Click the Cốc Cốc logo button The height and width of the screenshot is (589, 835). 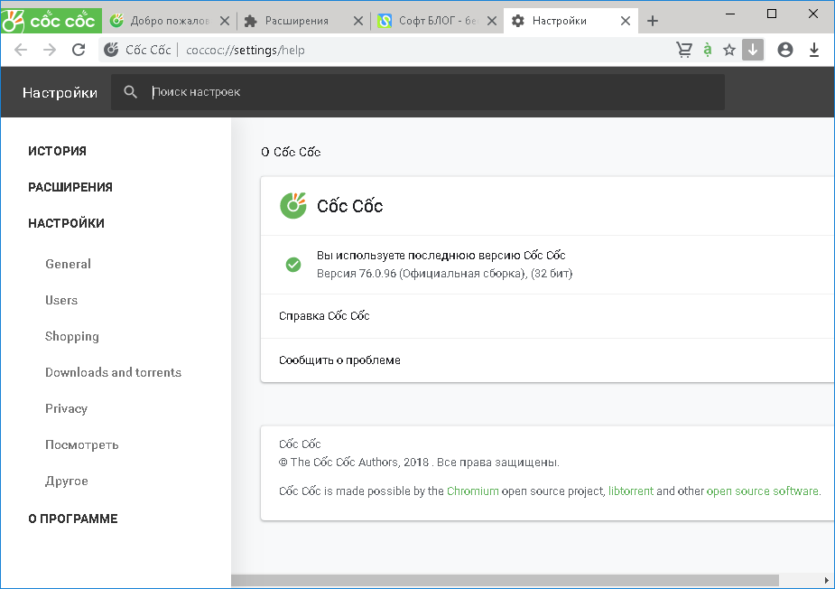[51, 20]
